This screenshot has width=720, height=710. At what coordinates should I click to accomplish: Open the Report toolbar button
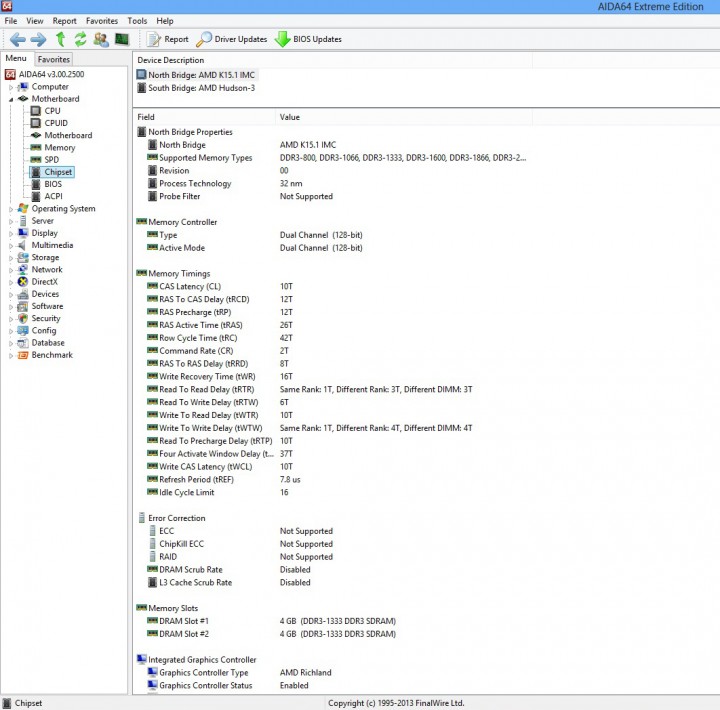[x=168, y=39]
